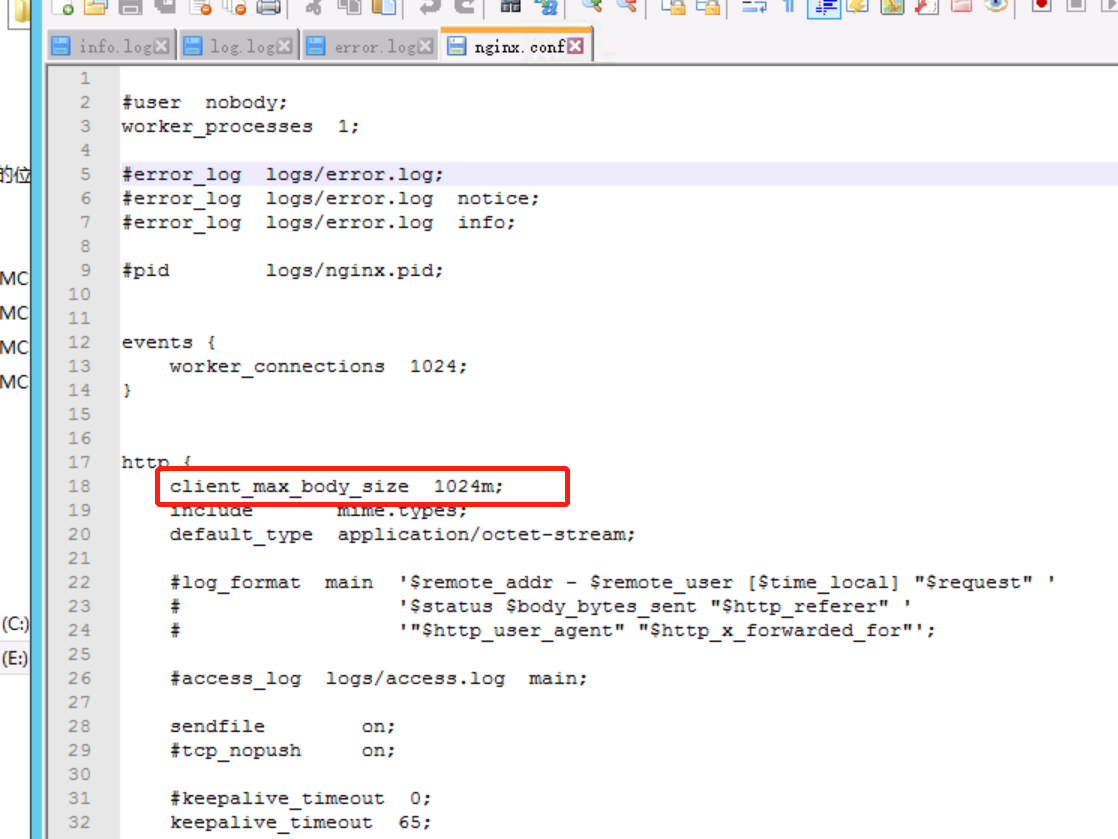This screenshot has height=839, width=1118.
Task: Click the Redo arrow icon
Action: [x=462, y=8]
